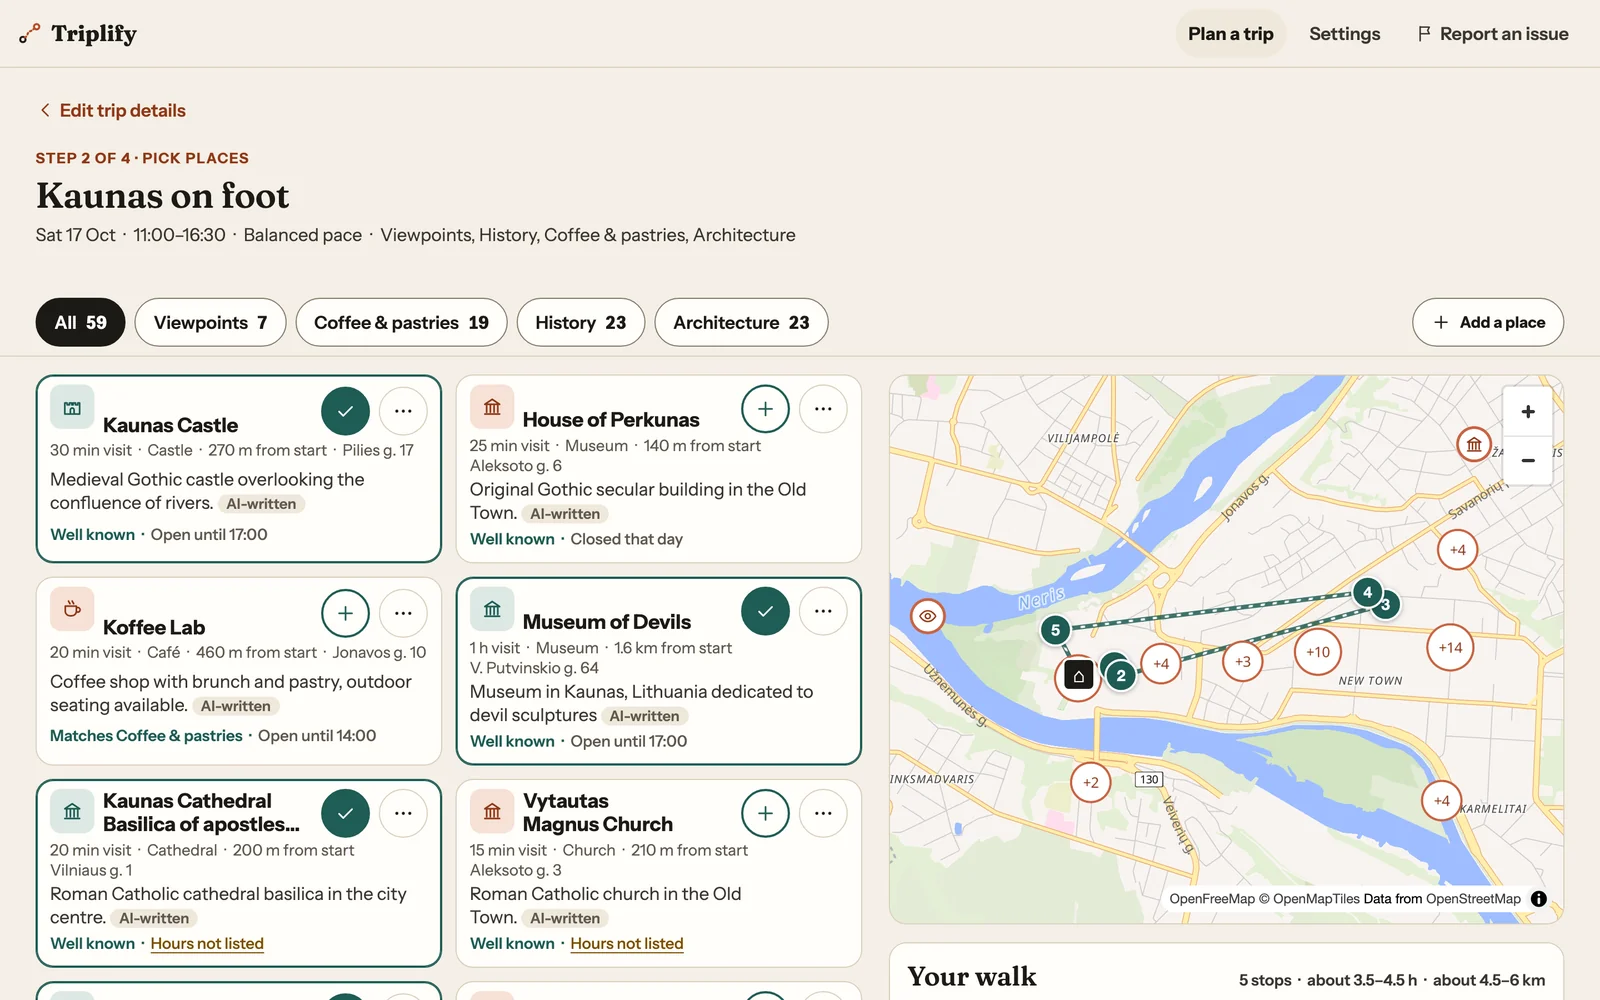This screenshot has width=1600, height=1000.
Task: Click the Triplify logo
Action: pos(78,34)
